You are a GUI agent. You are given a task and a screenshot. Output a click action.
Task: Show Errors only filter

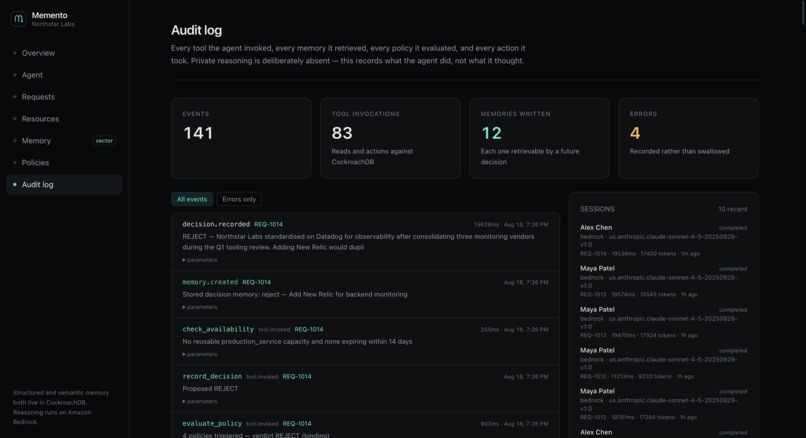[239, 199]
